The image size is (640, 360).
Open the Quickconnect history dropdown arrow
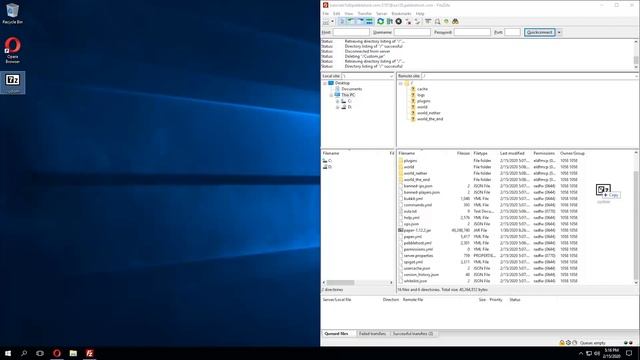[559, 32]
